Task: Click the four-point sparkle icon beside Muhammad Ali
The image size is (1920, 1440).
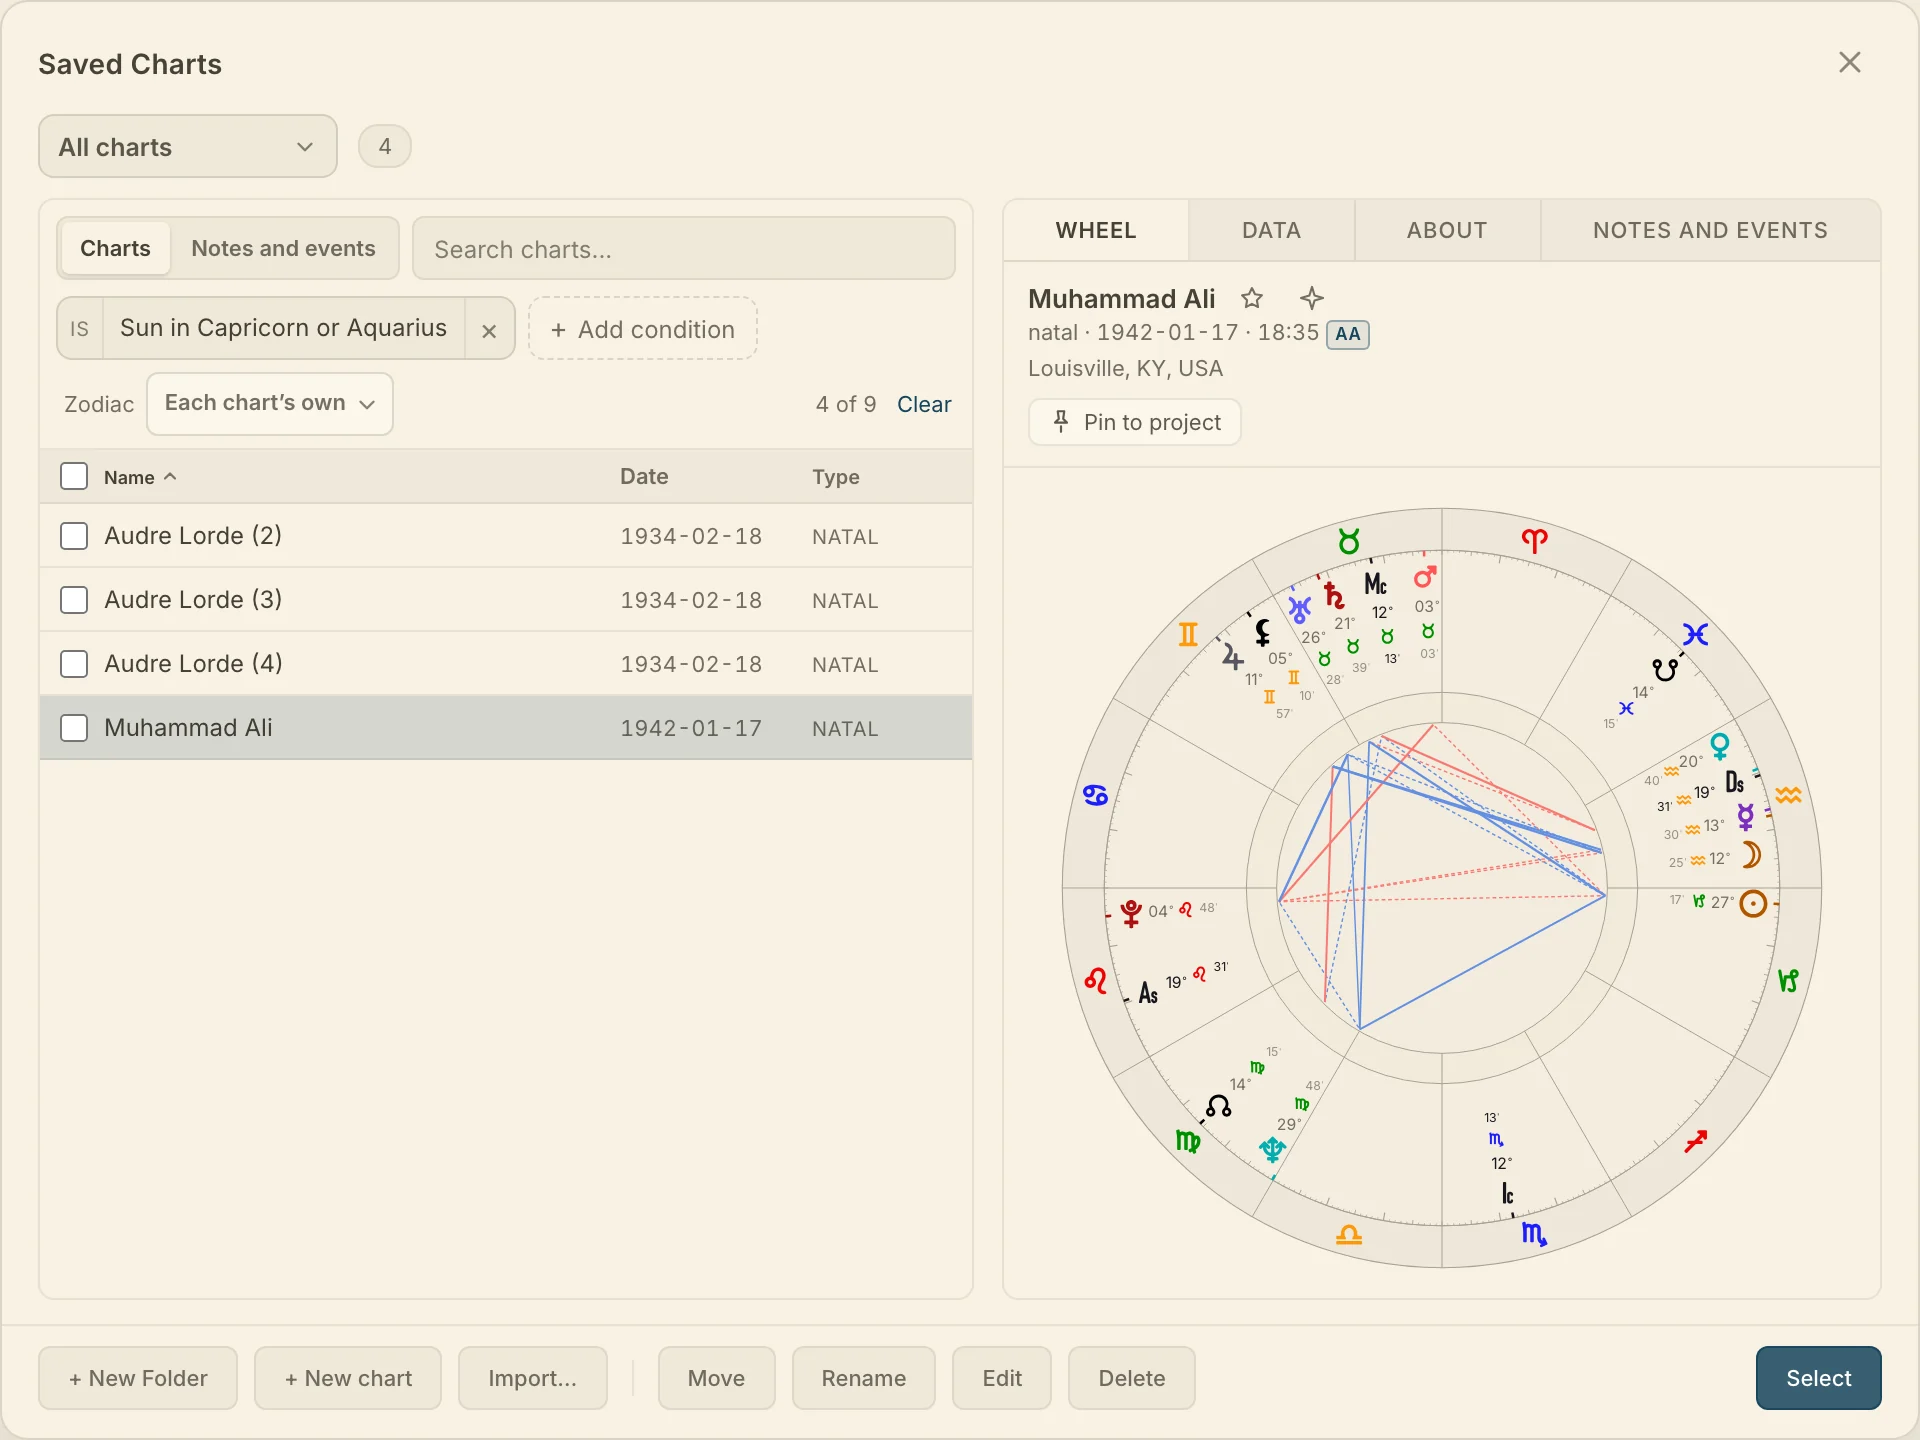Action: 1312,298
